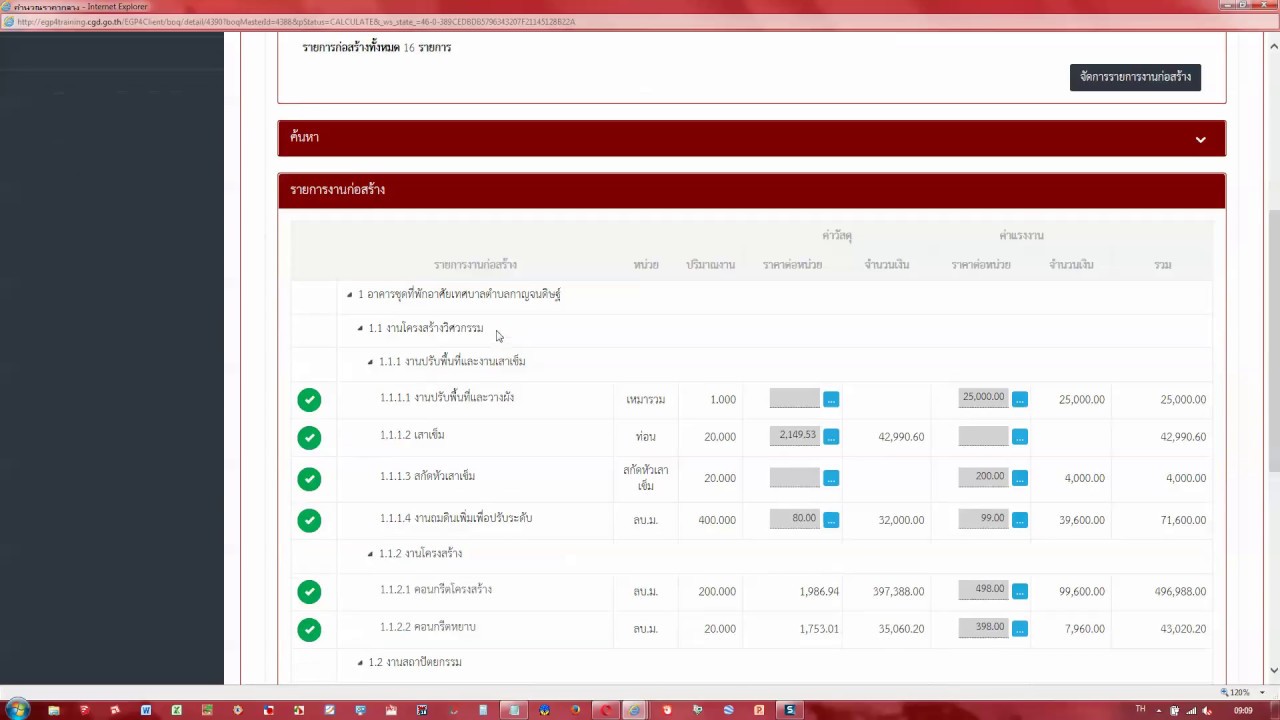Collapse 1.2 งานสถาปัตยกรรม node
1280x720 pixels.
(x=360, y=662)
